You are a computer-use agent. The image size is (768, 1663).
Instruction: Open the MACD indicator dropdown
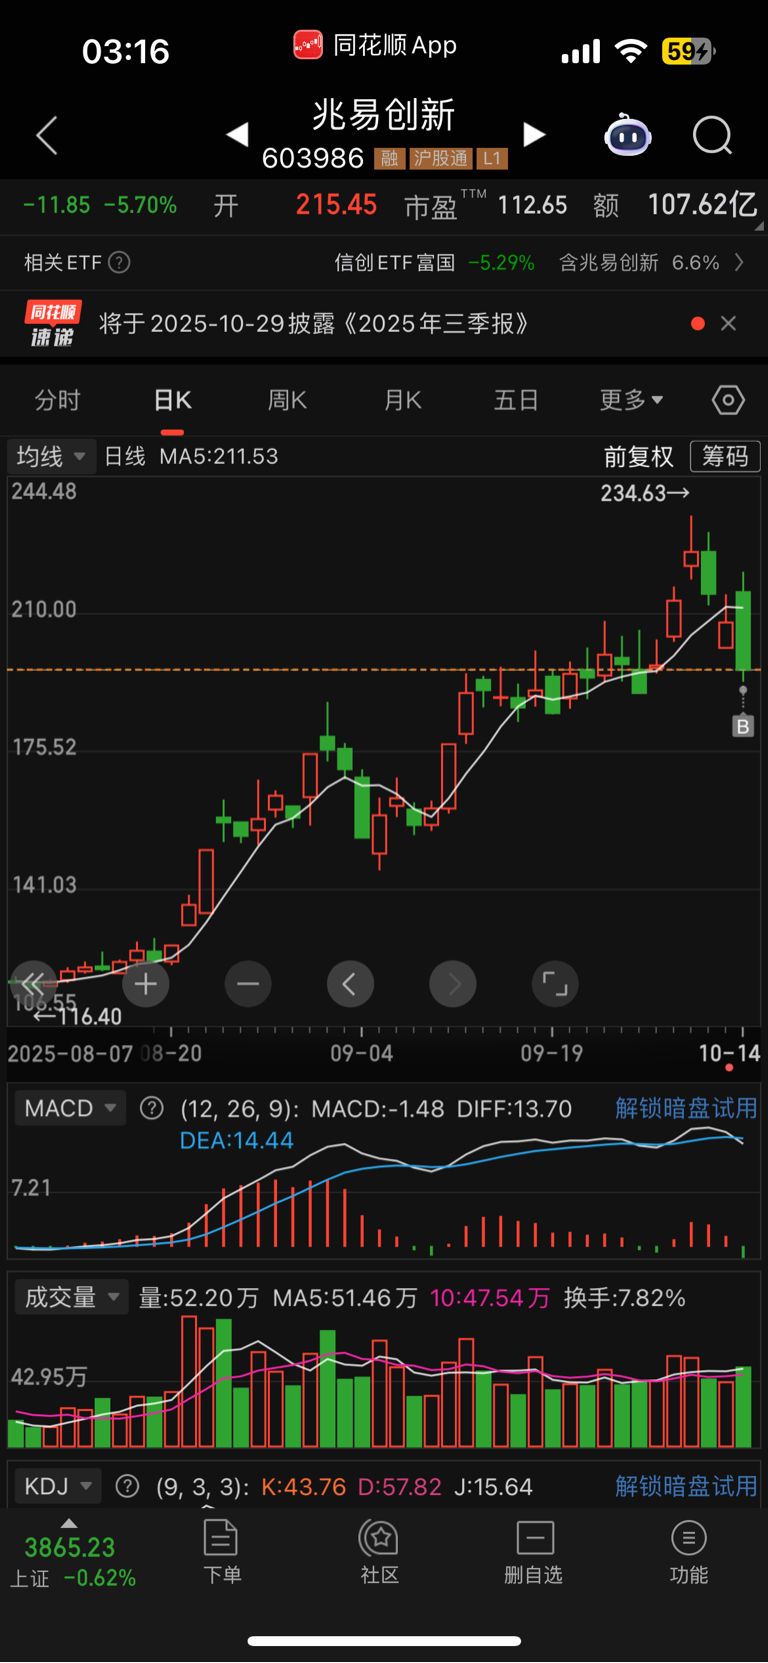(70, 1108)
